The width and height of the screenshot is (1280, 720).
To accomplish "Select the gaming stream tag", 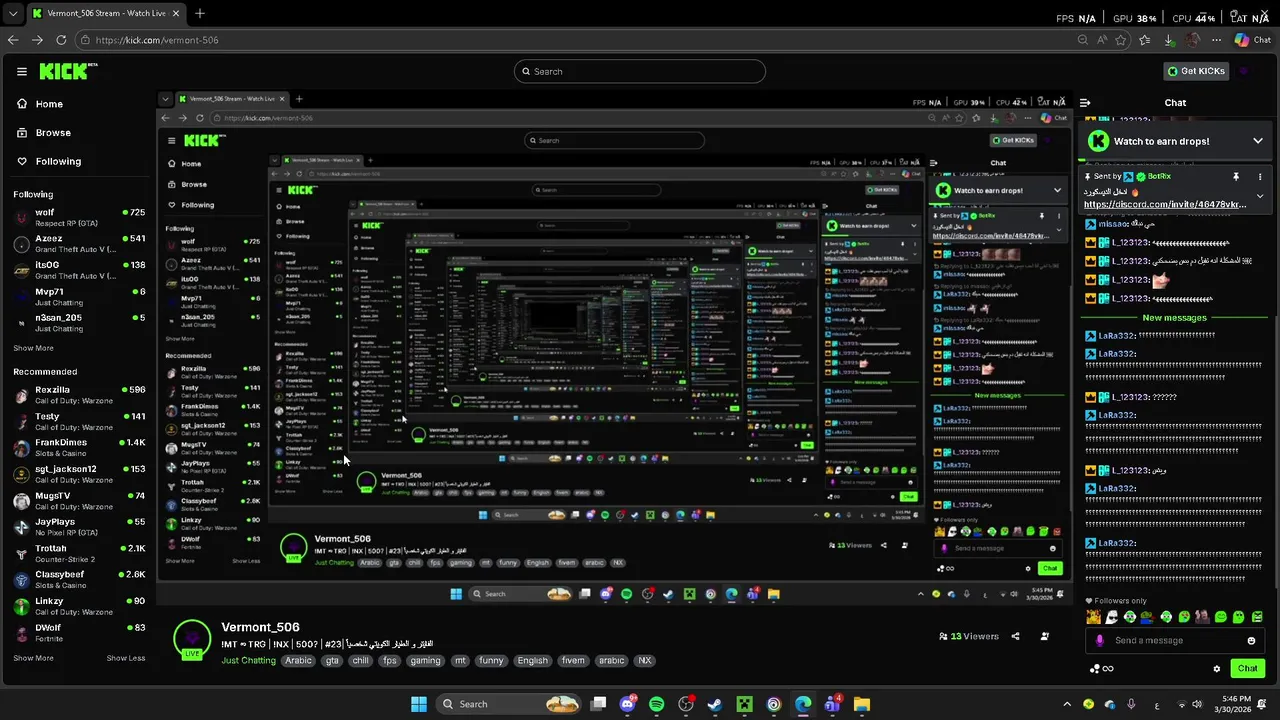I will [x=425, y=661].
